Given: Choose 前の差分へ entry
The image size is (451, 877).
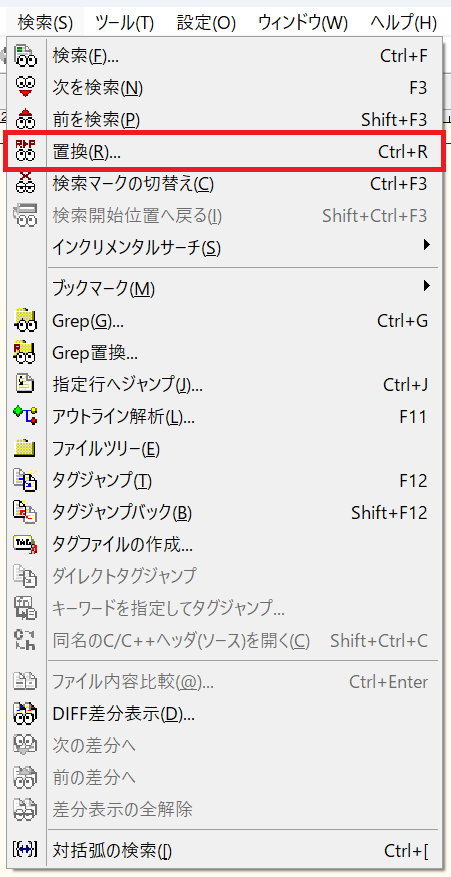Looking at the screenshot, I should [x=226, y=777].
